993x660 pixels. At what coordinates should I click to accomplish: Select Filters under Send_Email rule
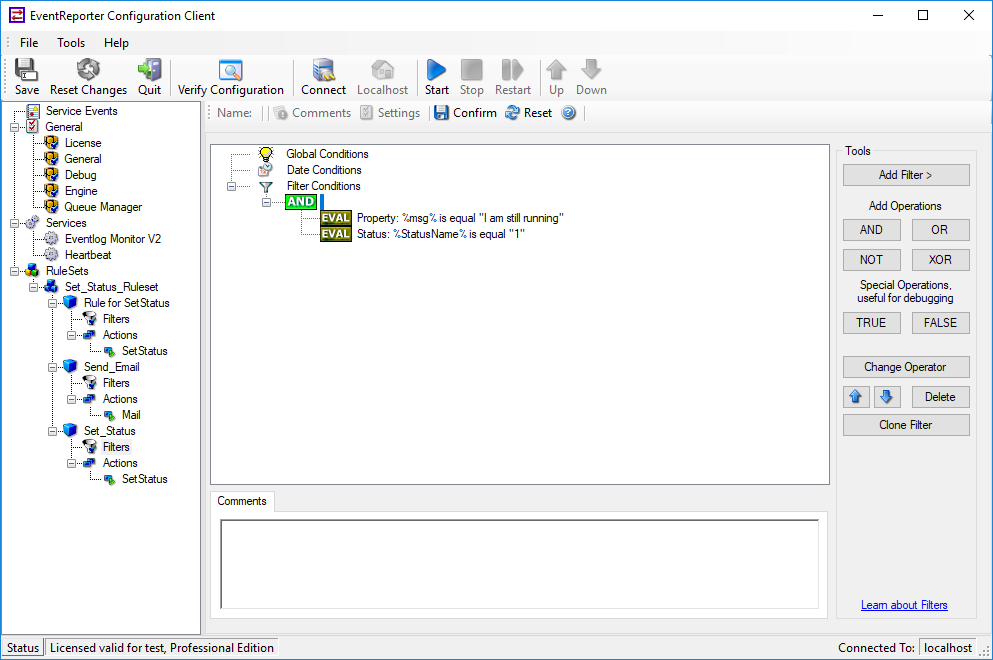(x=116, y=383)
